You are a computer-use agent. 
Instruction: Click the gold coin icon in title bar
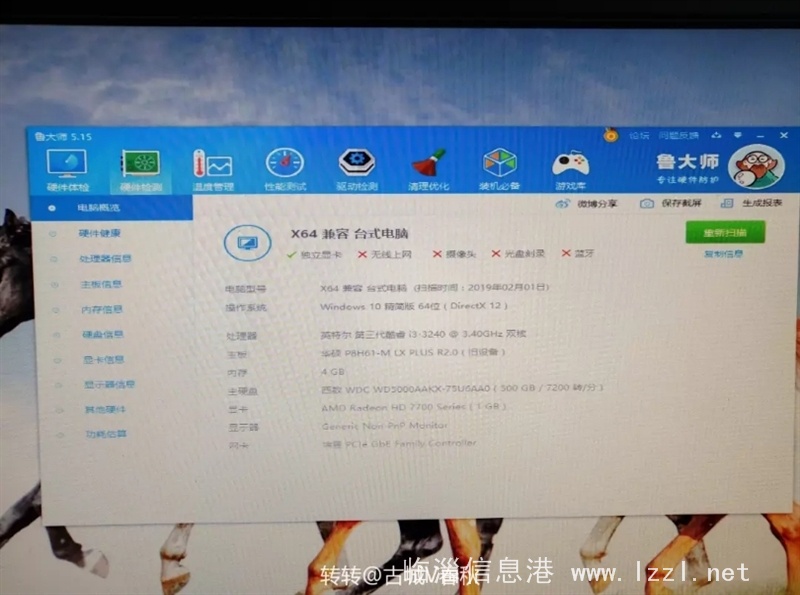click(x=610, y=135)
